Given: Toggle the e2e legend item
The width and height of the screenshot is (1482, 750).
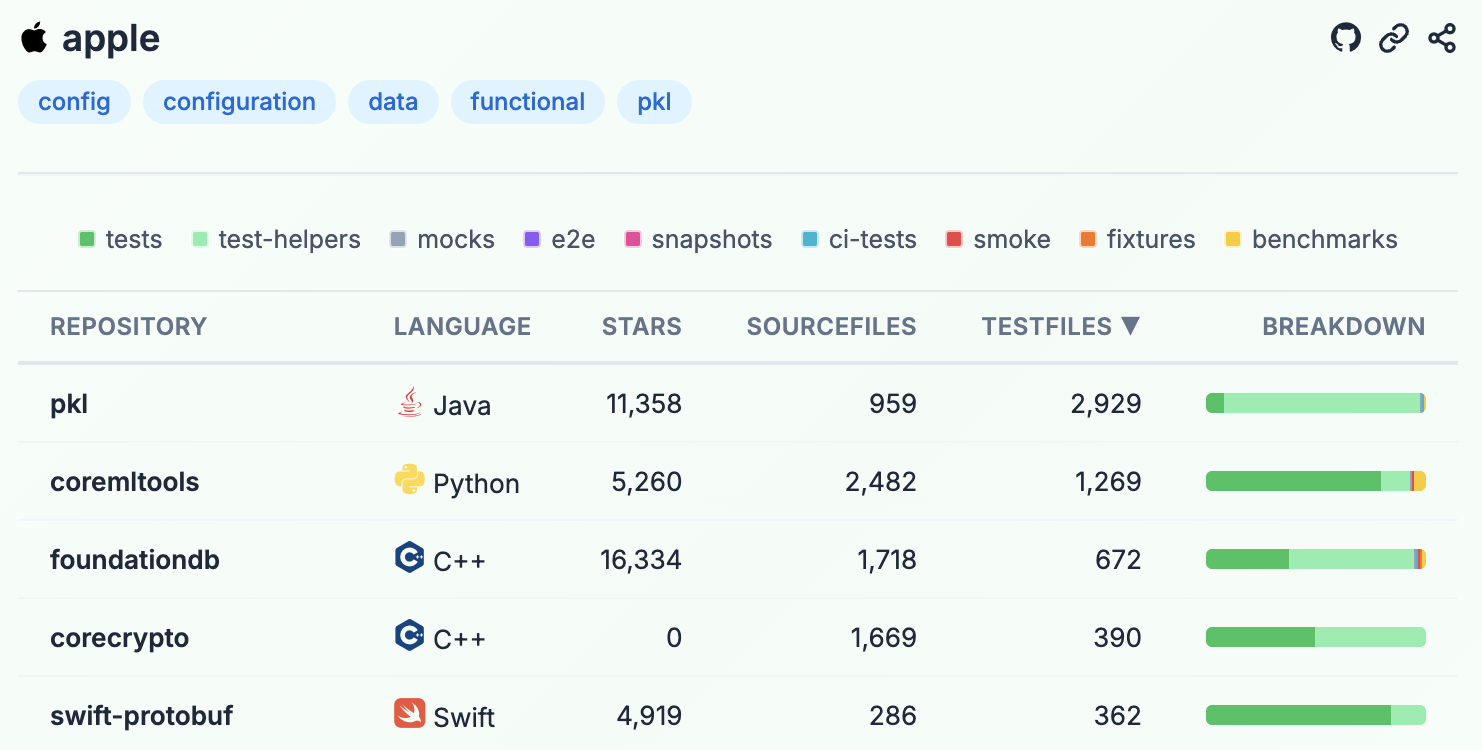Looking at the screenshot, I should click(560, 240).
